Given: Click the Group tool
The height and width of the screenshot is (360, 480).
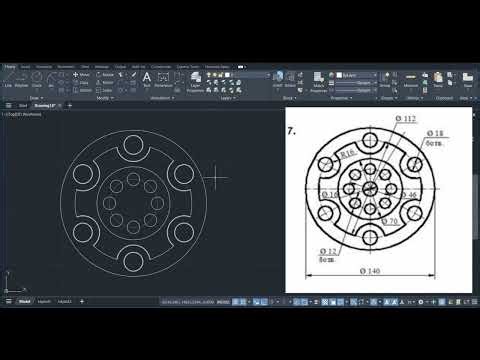Looking at the screenshot, I should [385, 79].
